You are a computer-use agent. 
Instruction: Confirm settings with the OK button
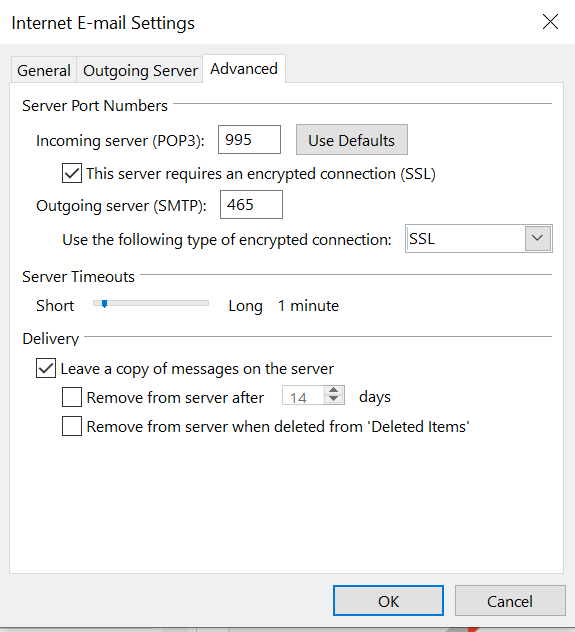[x=388, y=601]
